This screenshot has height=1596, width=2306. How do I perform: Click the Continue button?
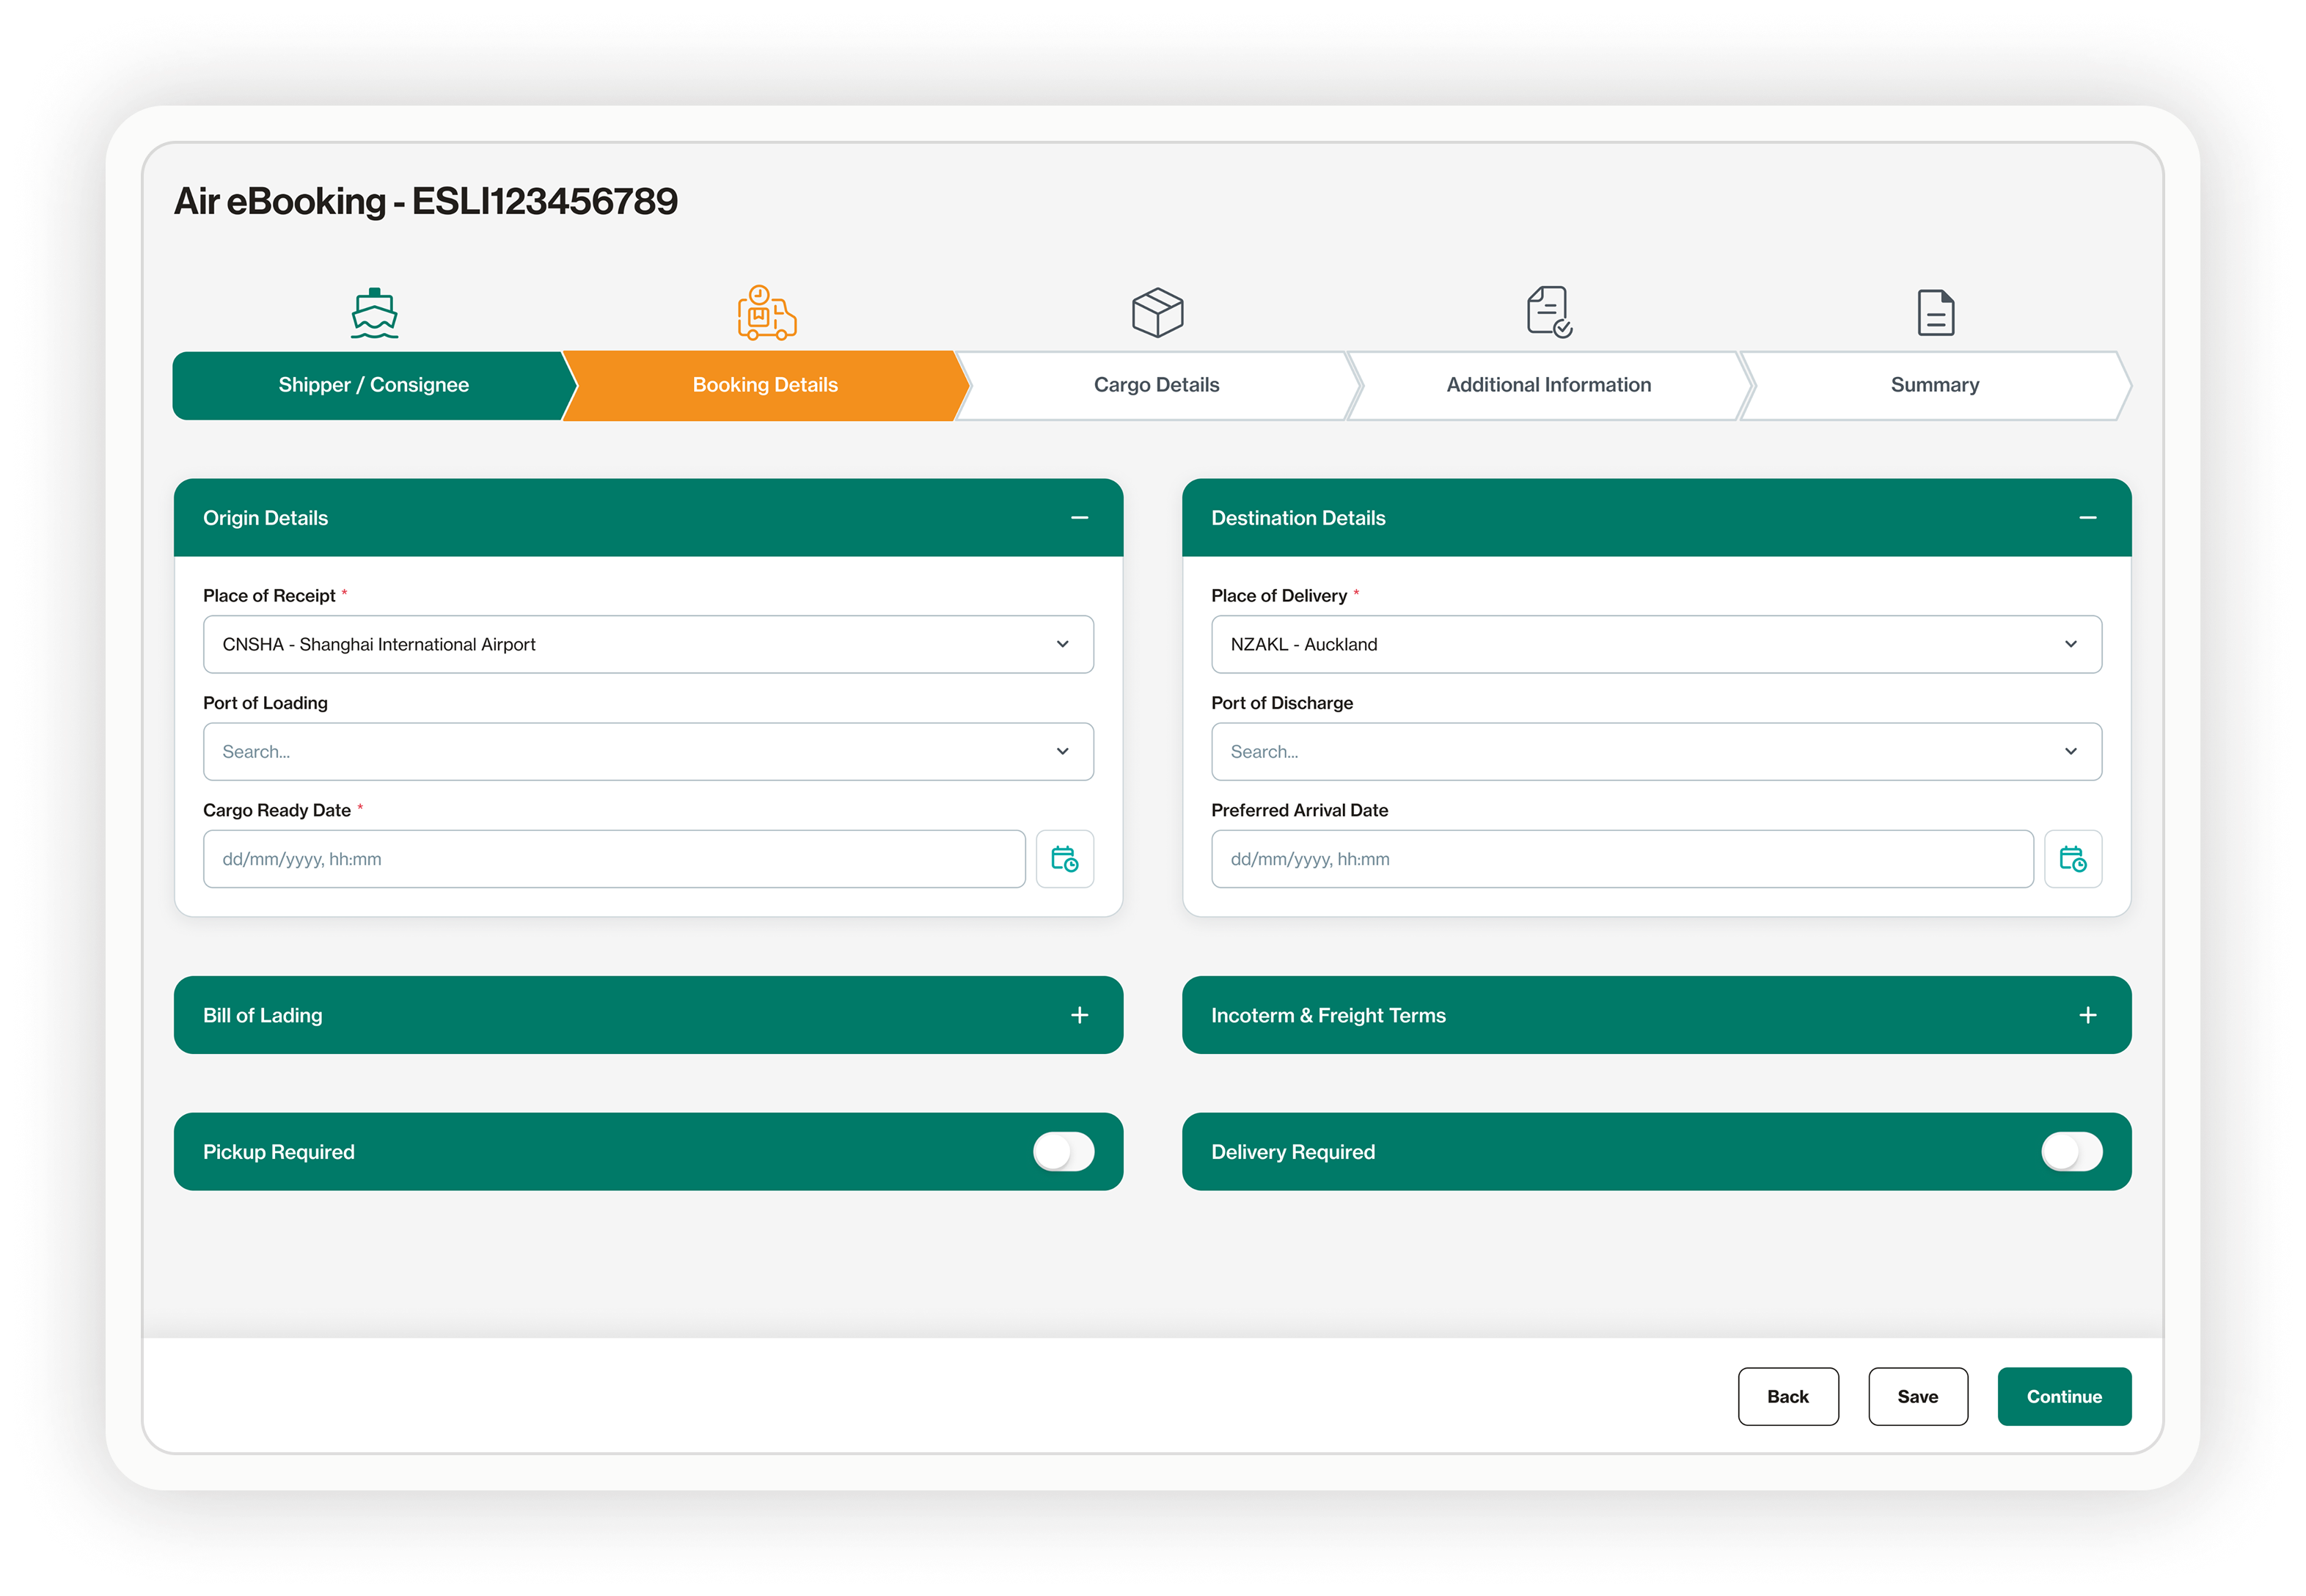[2063, 1397]
